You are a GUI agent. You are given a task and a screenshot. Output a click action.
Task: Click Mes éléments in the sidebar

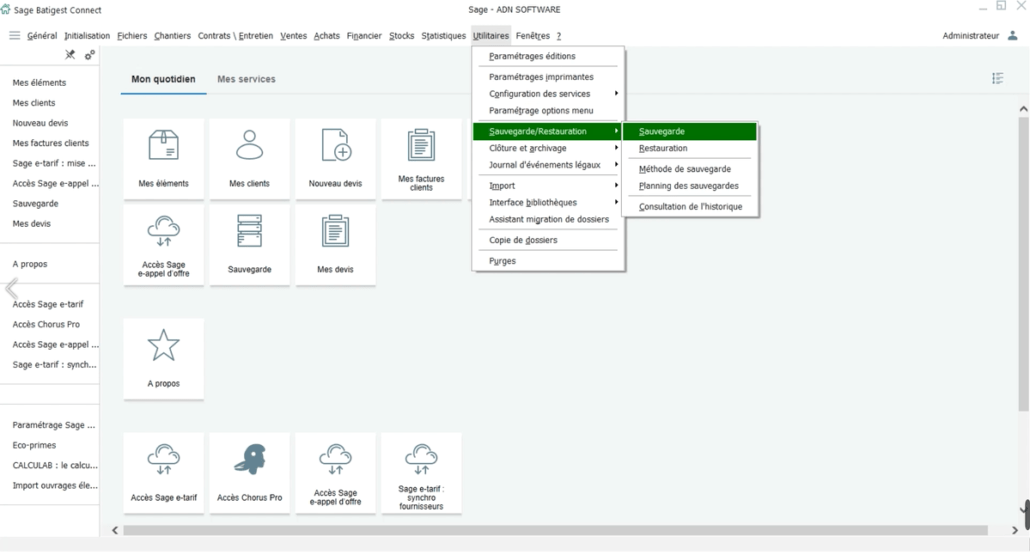[x=39, y=83]
